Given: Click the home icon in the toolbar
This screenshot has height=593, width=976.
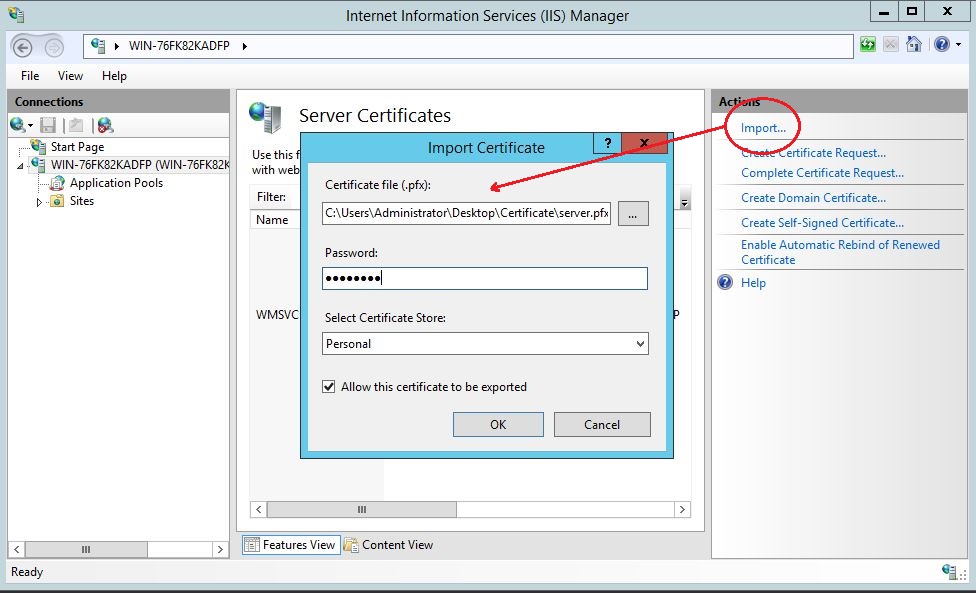Looking at the screenshot, I should (913, 45).
